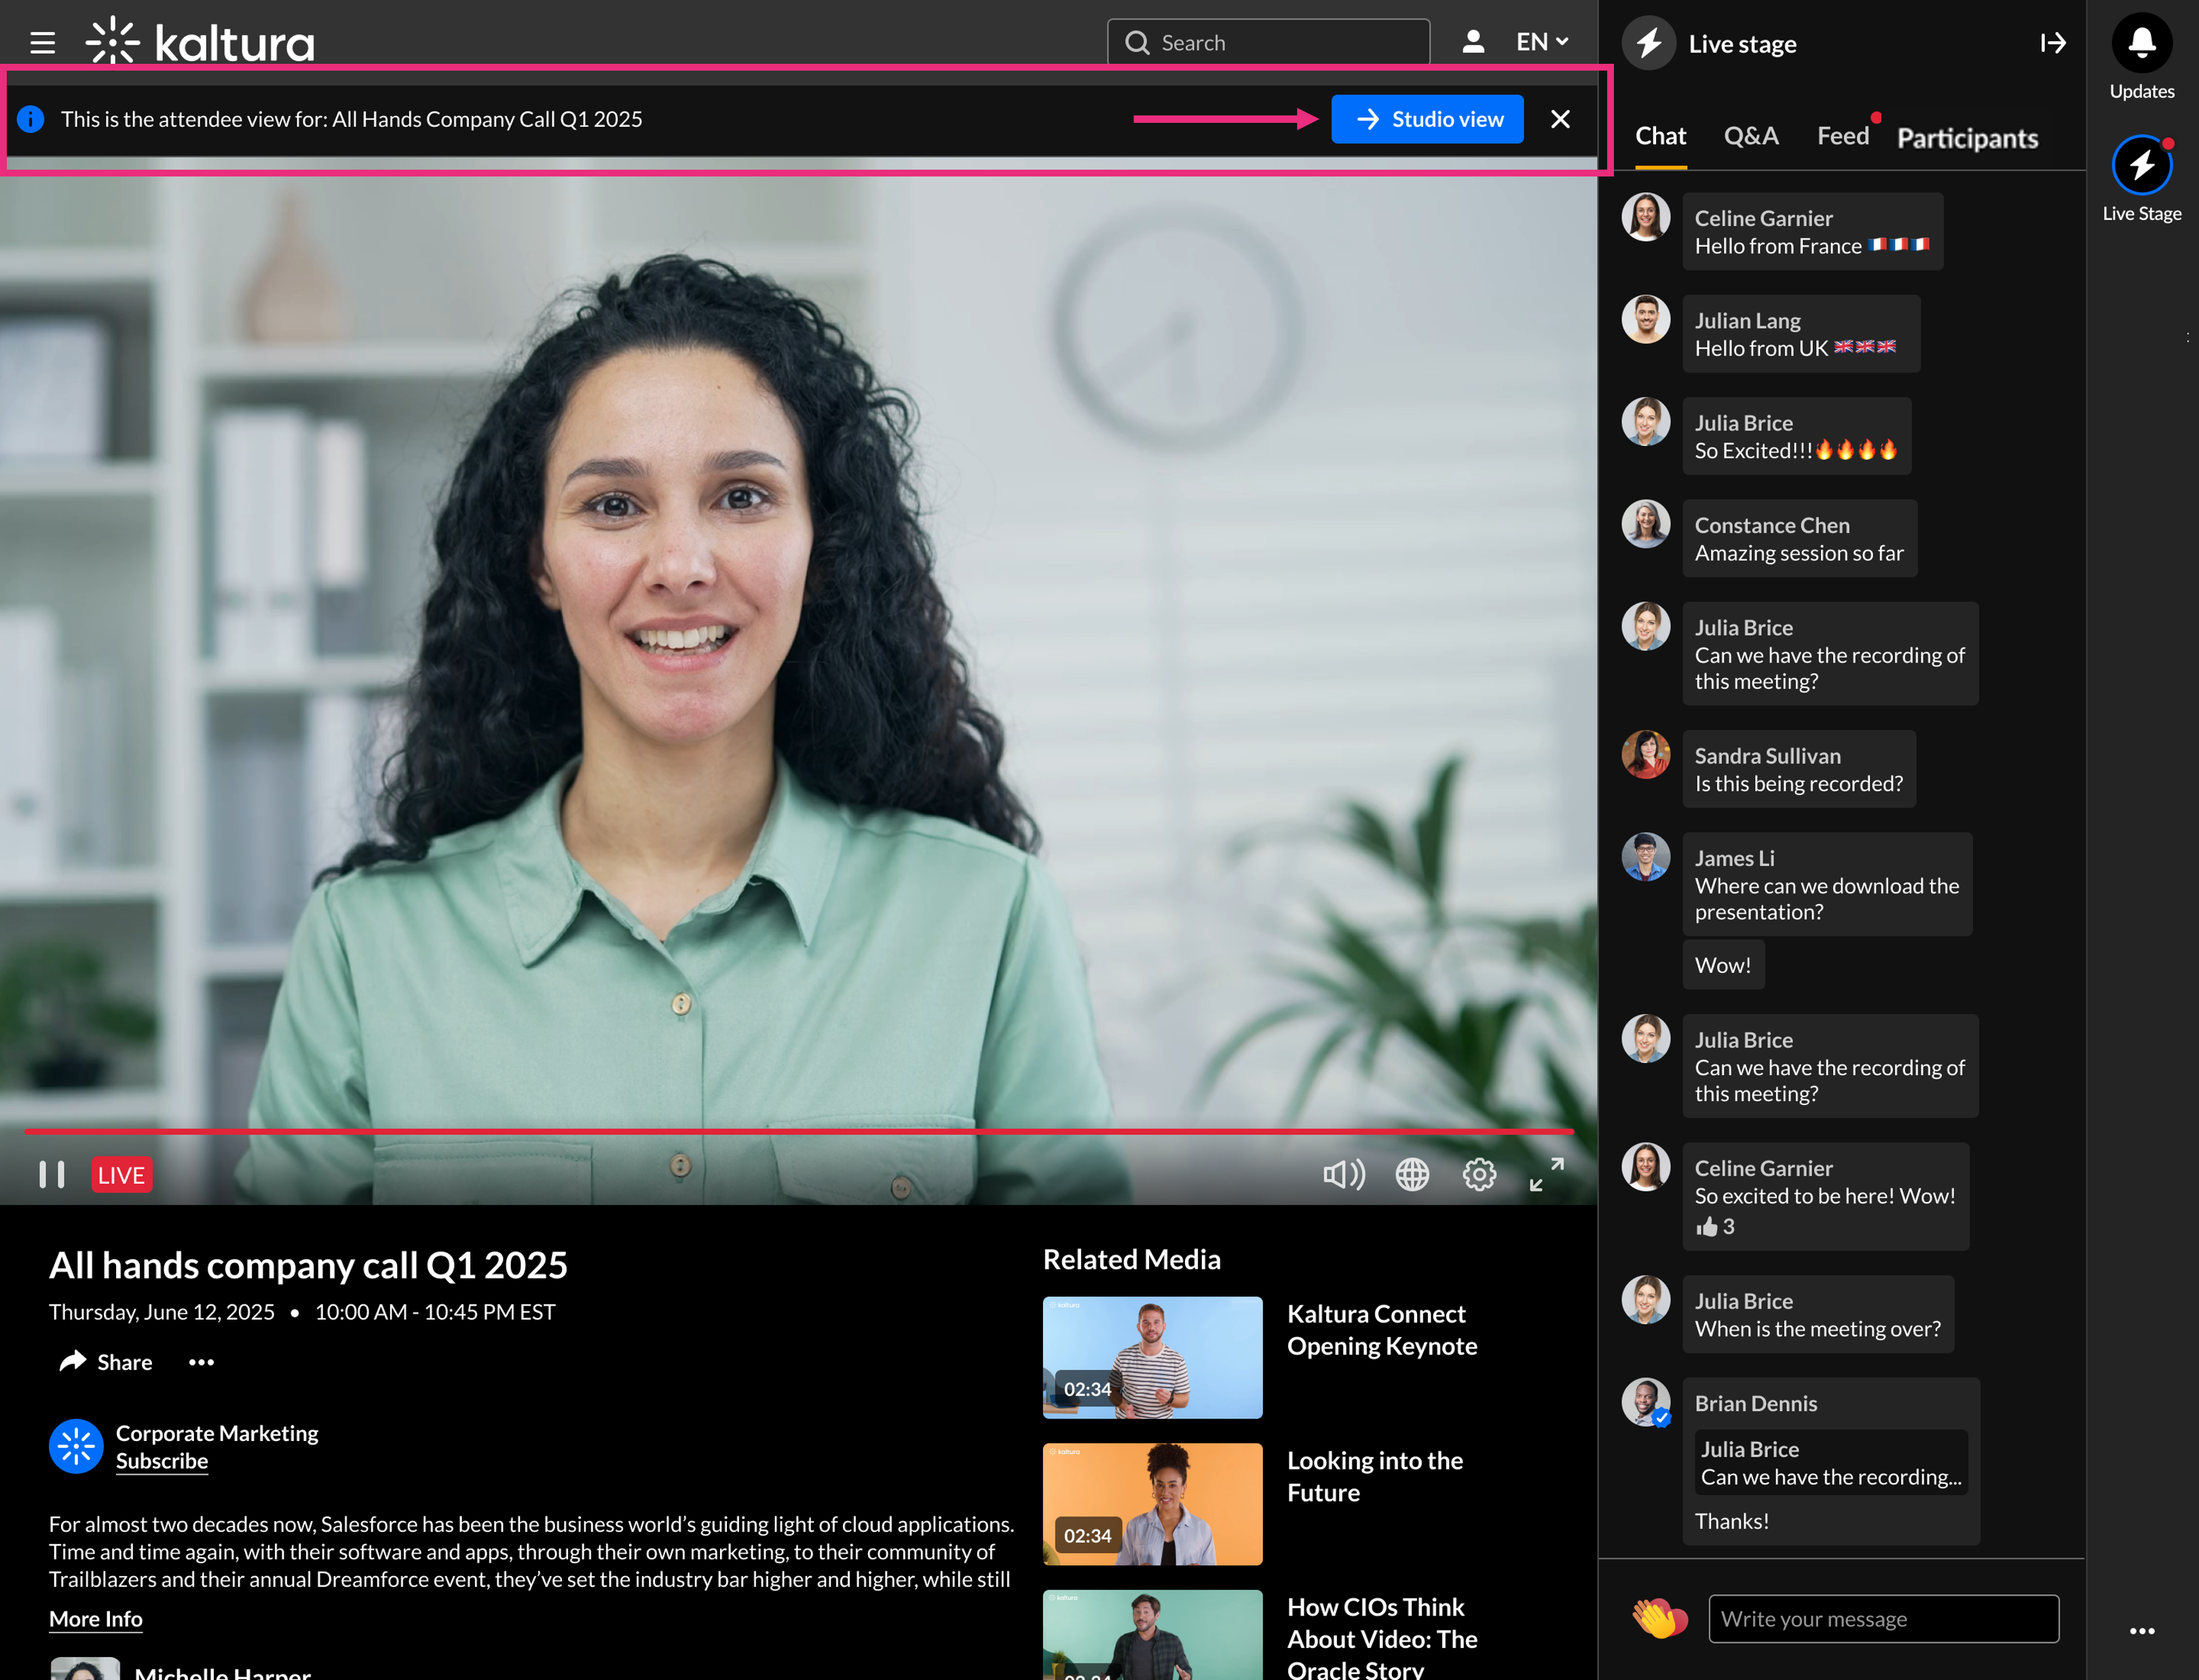Send a clapping hands reaction
2199x1680 pixels.
coord(1658,1617)
